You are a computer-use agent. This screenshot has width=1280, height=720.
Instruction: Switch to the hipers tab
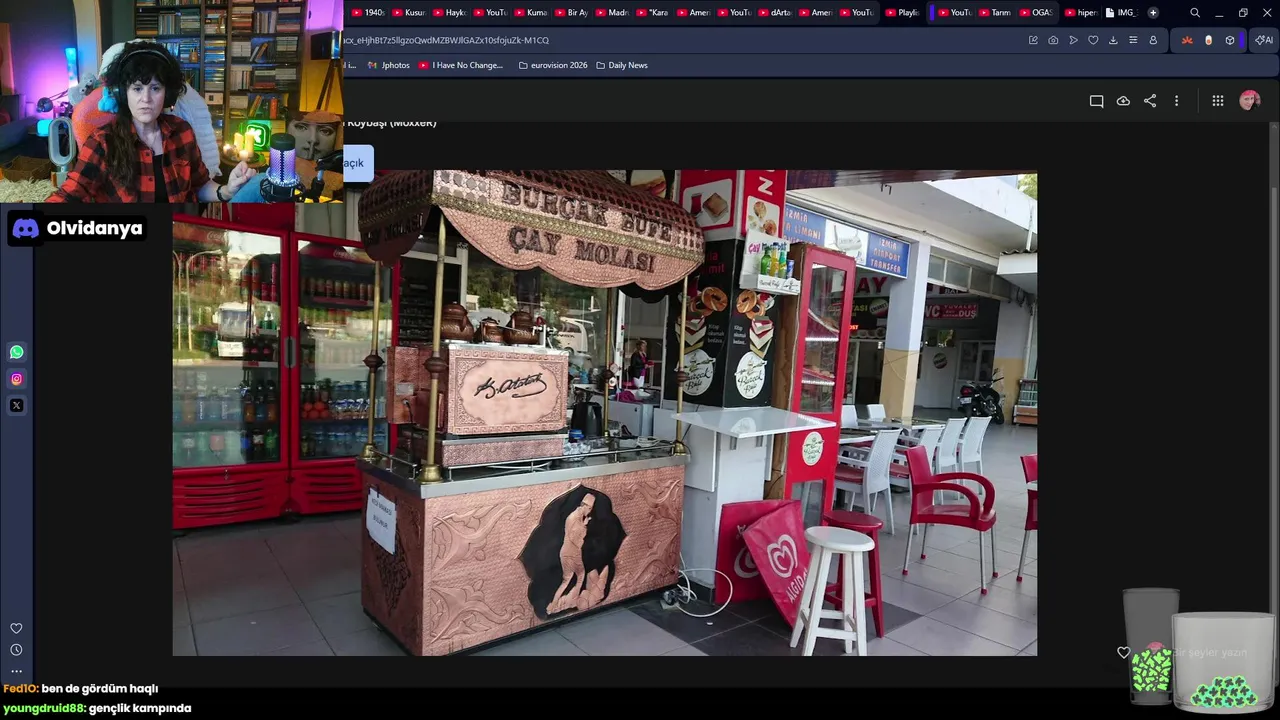point(1081,13)
